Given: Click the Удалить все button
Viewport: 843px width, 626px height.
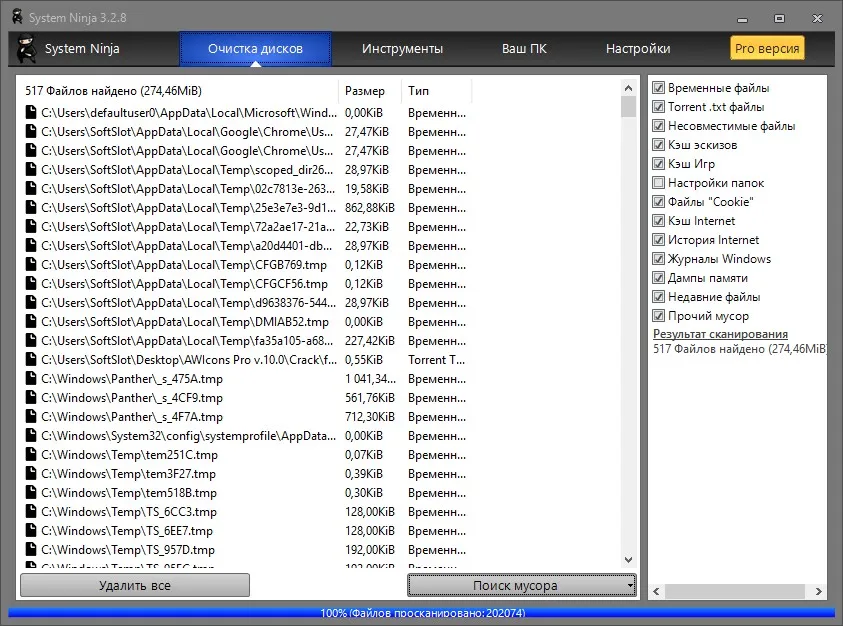Looking at the screenshot, I should click(135, 585).
